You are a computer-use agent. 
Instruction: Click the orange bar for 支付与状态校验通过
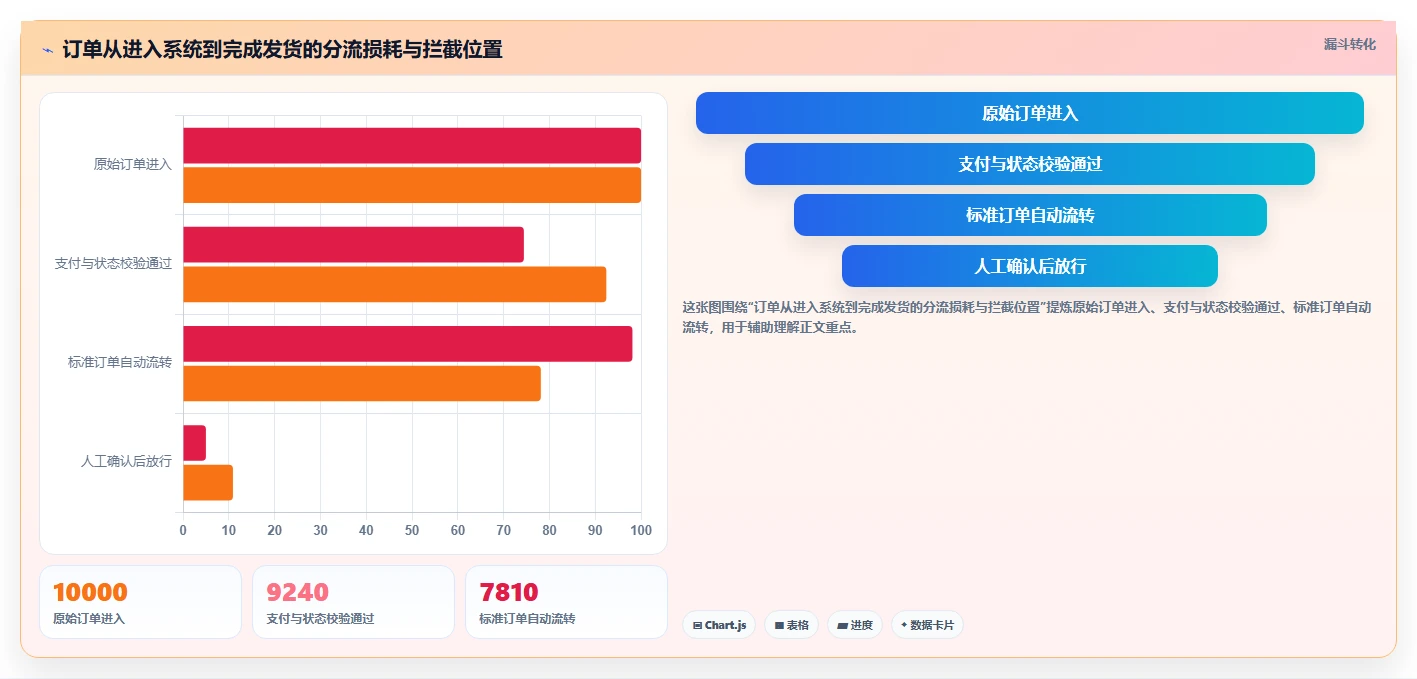point(395,284)
